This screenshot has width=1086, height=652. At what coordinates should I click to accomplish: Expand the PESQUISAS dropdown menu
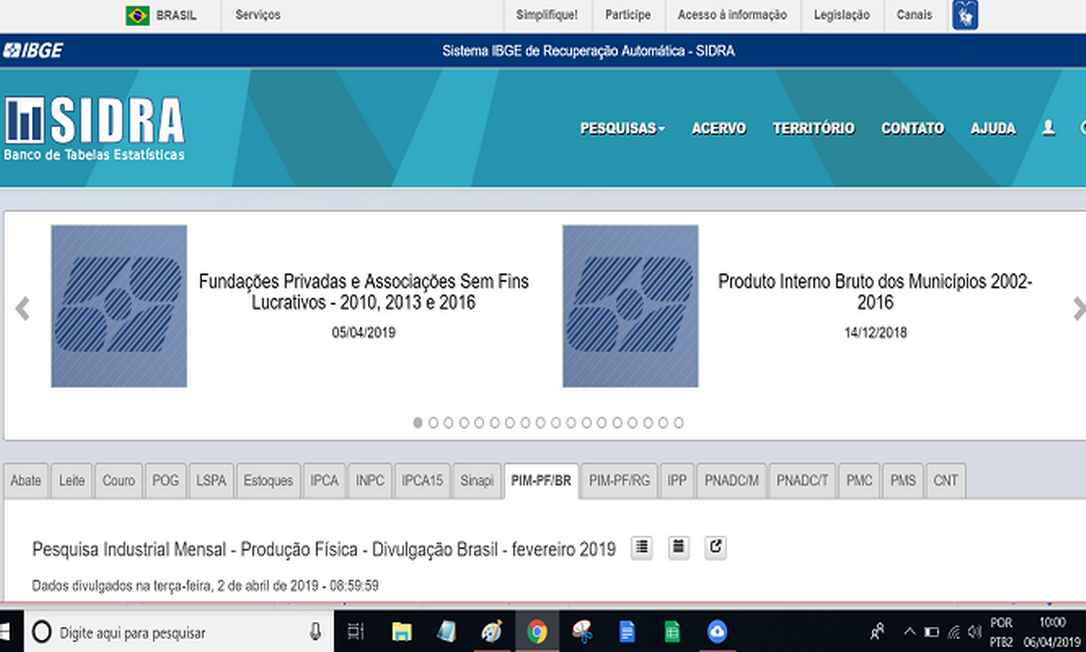622,128
